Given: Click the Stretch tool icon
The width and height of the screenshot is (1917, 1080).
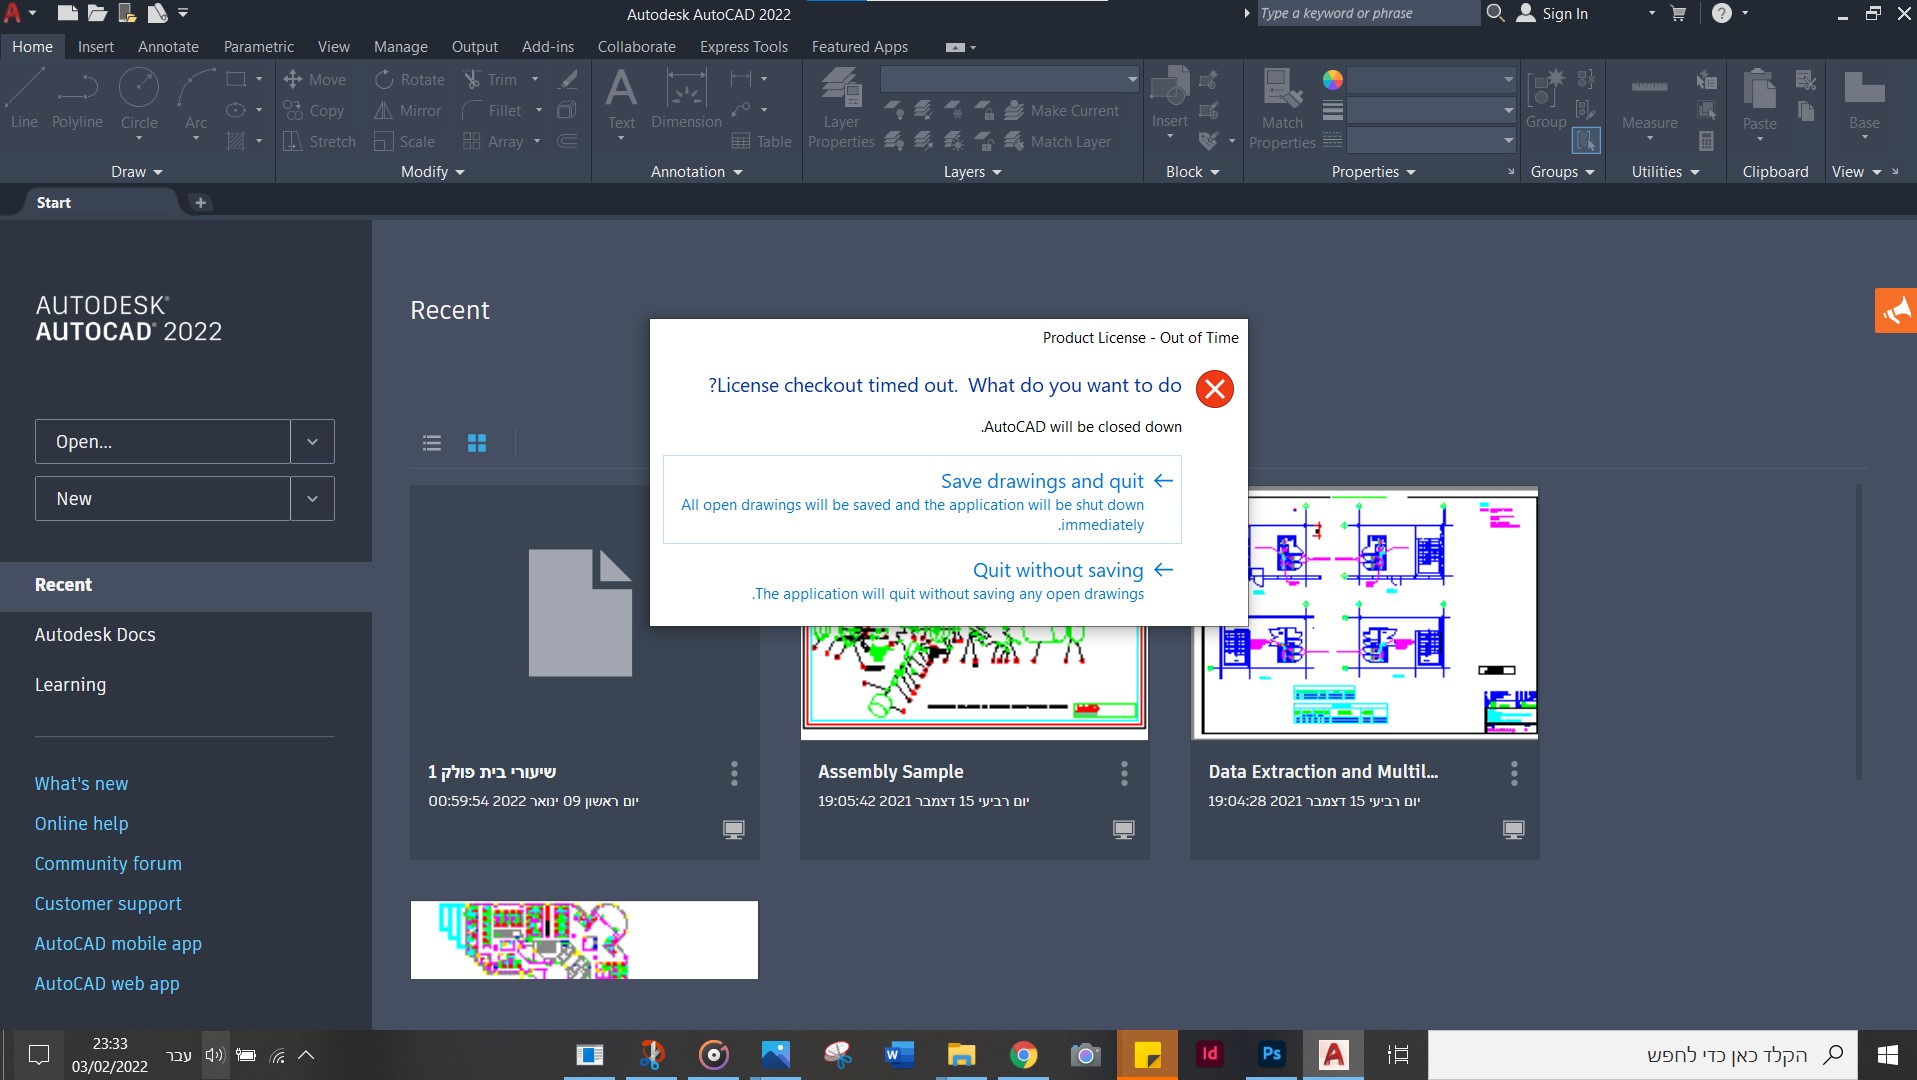Looking at the screenshot, I should click(293, 141).
